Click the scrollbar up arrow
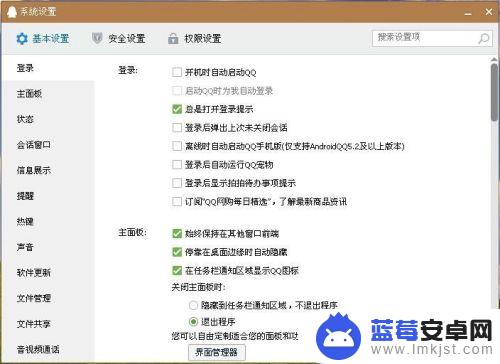Image resolution: width=500 pixels, height=364 pixels. (x=494, y=59)
